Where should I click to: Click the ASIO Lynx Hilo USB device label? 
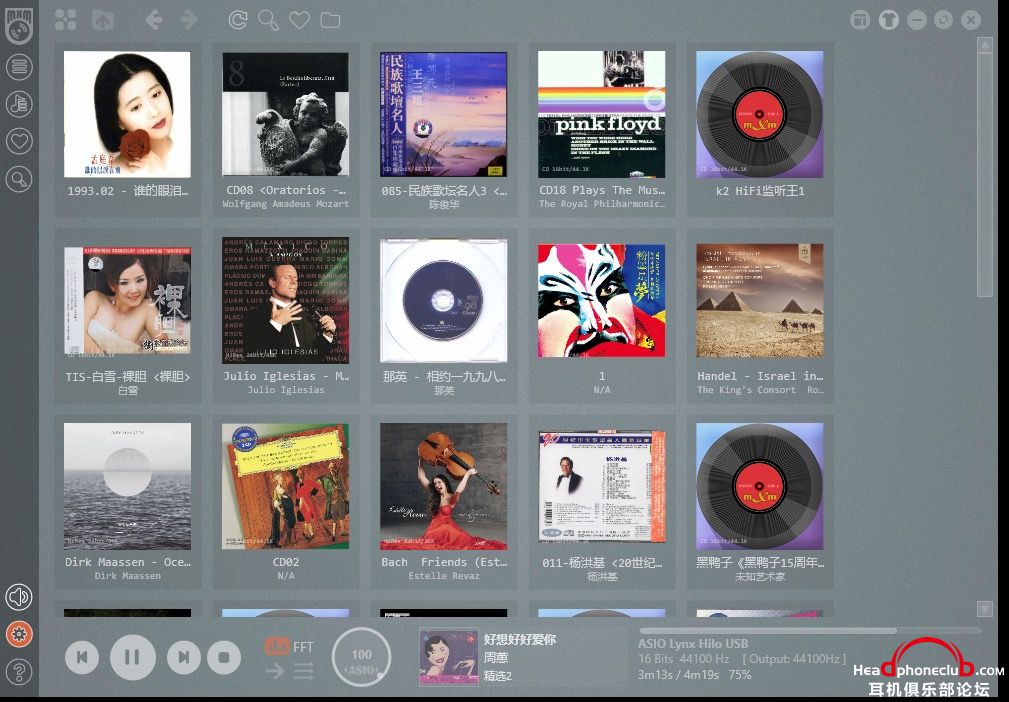[693, 643]
